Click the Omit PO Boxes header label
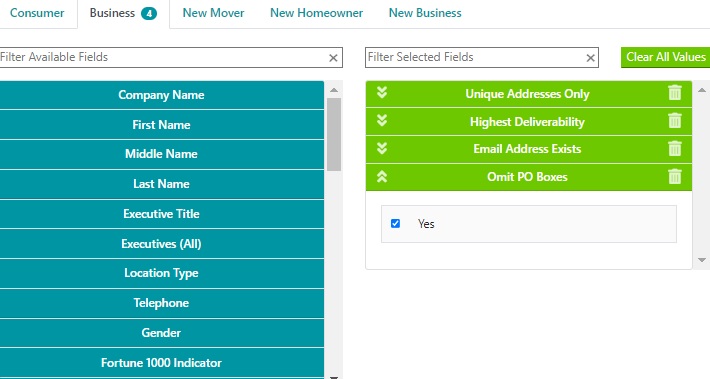The width and height of the screenshot is (710, 379). click(x=528, y=177)
